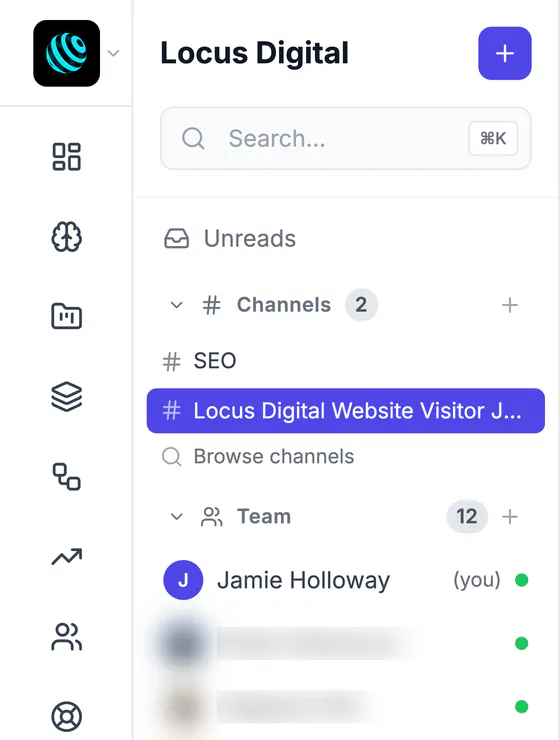
Task: Click the magnifier icon in search box
Action: 193,138
